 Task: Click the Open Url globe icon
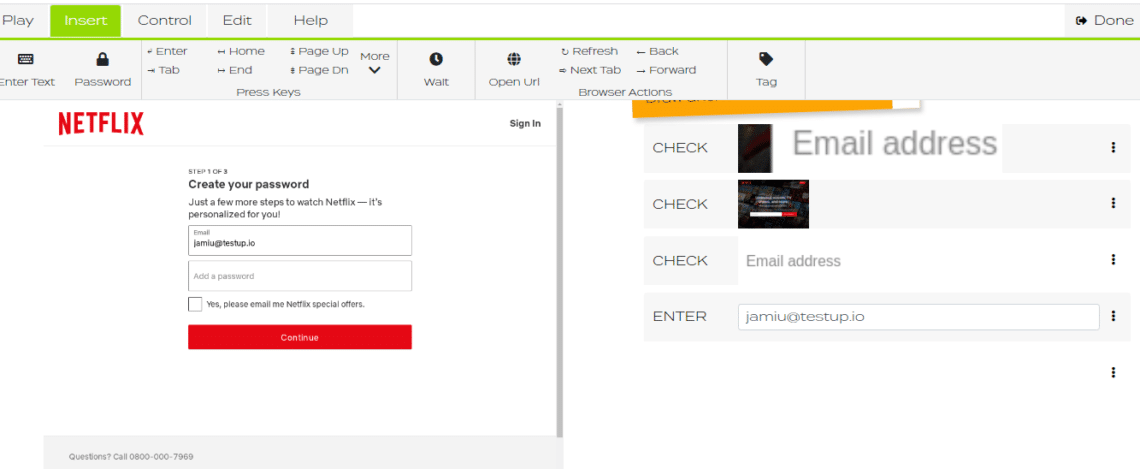[x=514, y=60]
